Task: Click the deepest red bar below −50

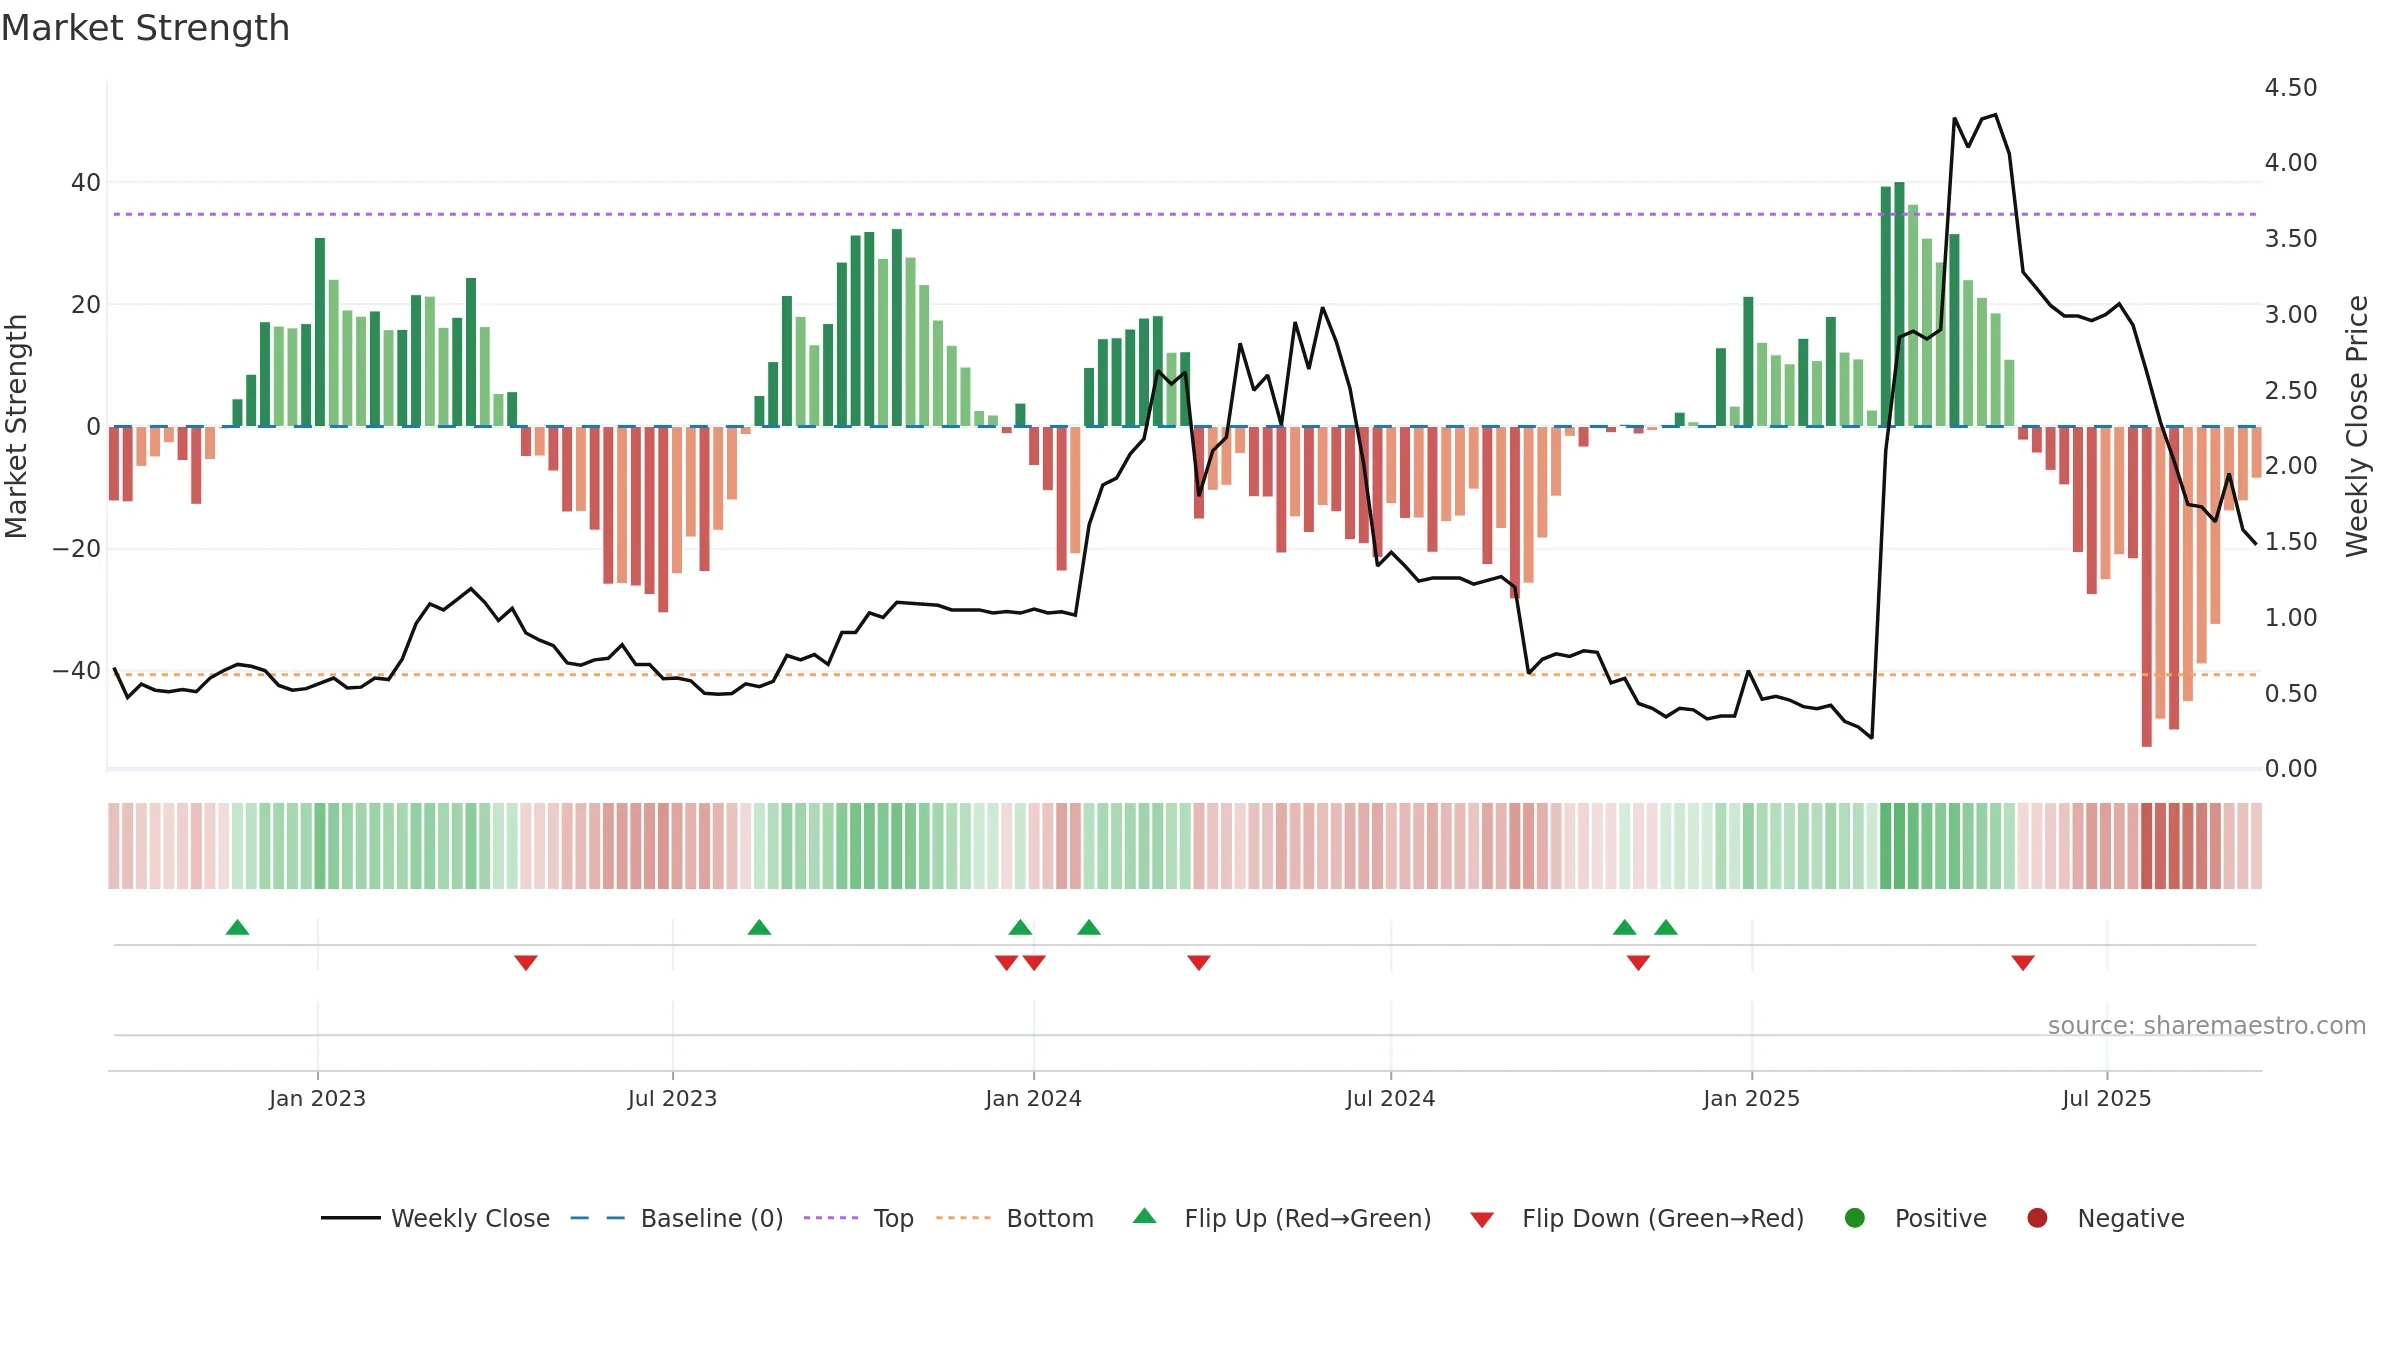Action: tap(2146, 586)
